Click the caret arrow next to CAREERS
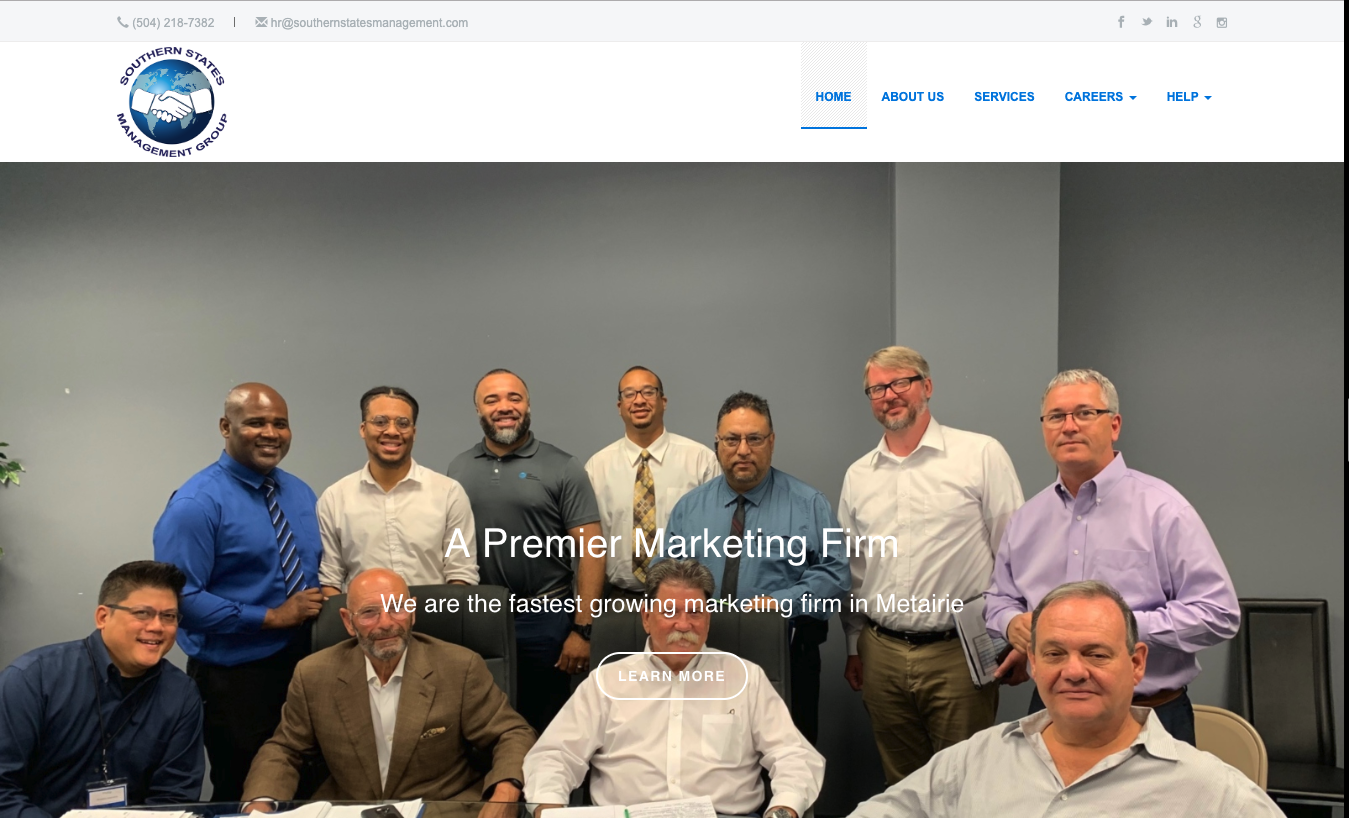The image size is (1349, 818). click(x=1132, y=98)
